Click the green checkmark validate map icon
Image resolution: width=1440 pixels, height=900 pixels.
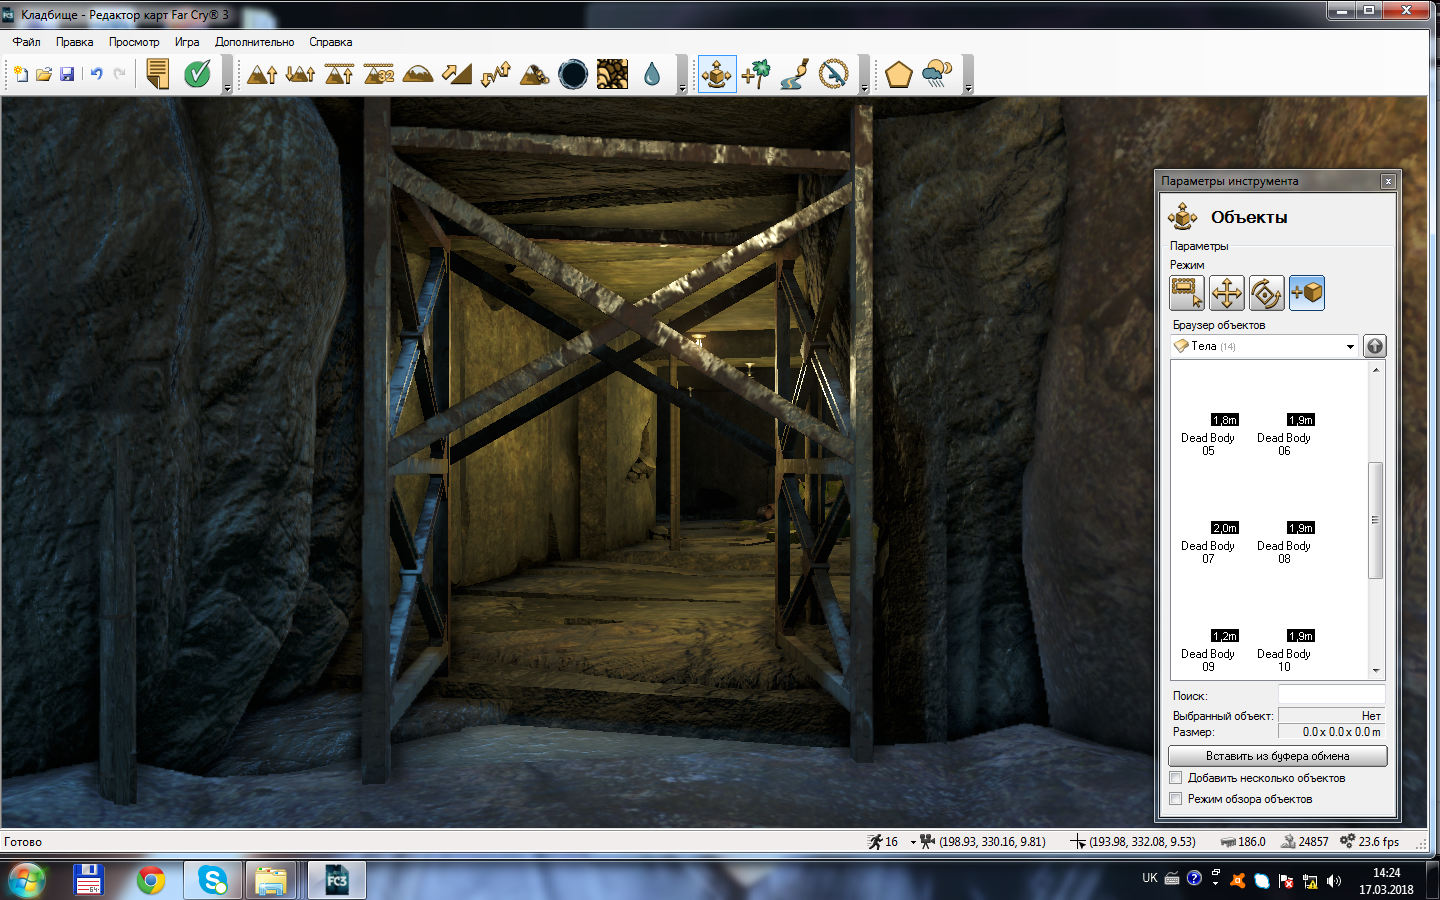(197, 74)
